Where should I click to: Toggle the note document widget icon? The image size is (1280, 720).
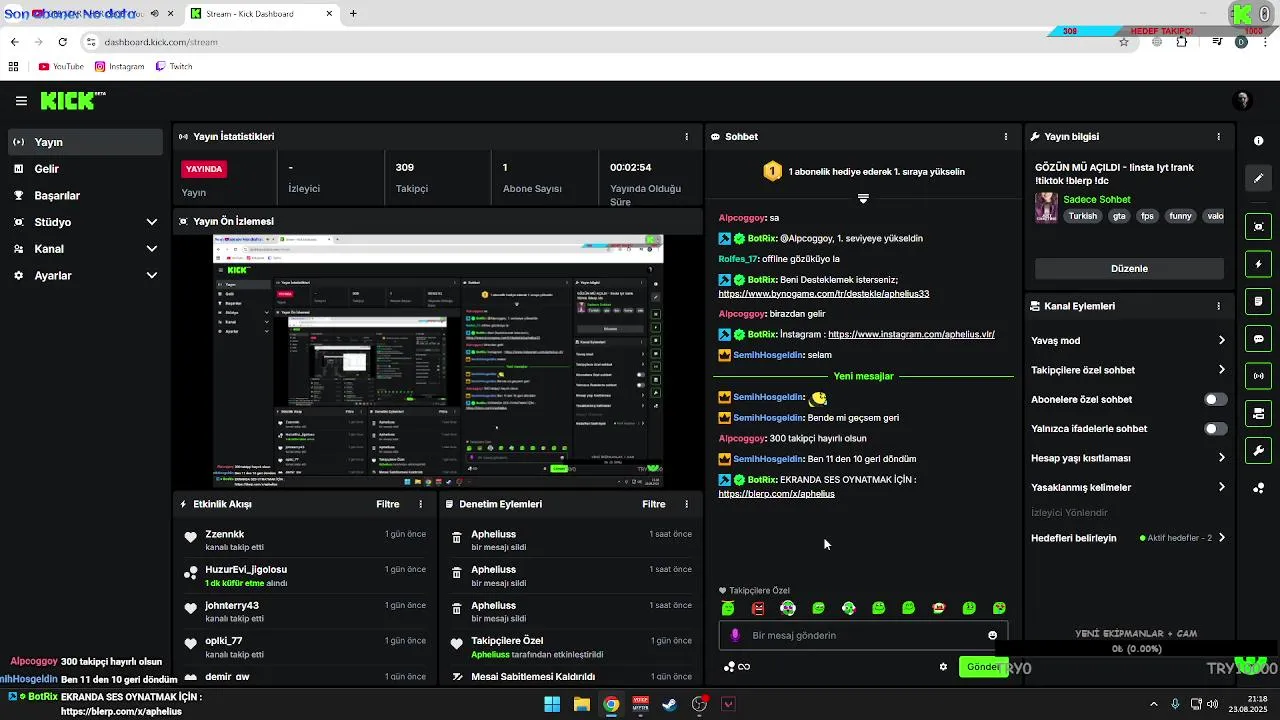pyautogui.click(x=1259, y=301)
